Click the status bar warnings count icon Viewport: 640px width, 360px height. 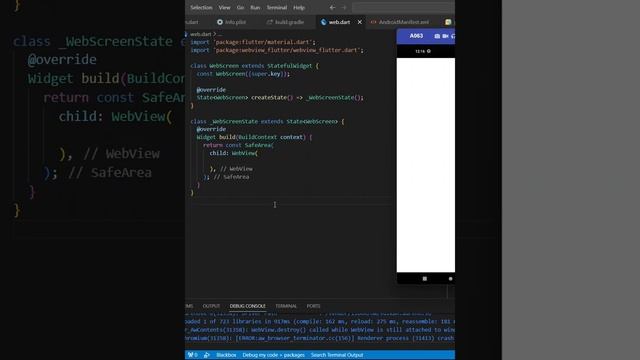pyautogui.click(x=192, y=355)
